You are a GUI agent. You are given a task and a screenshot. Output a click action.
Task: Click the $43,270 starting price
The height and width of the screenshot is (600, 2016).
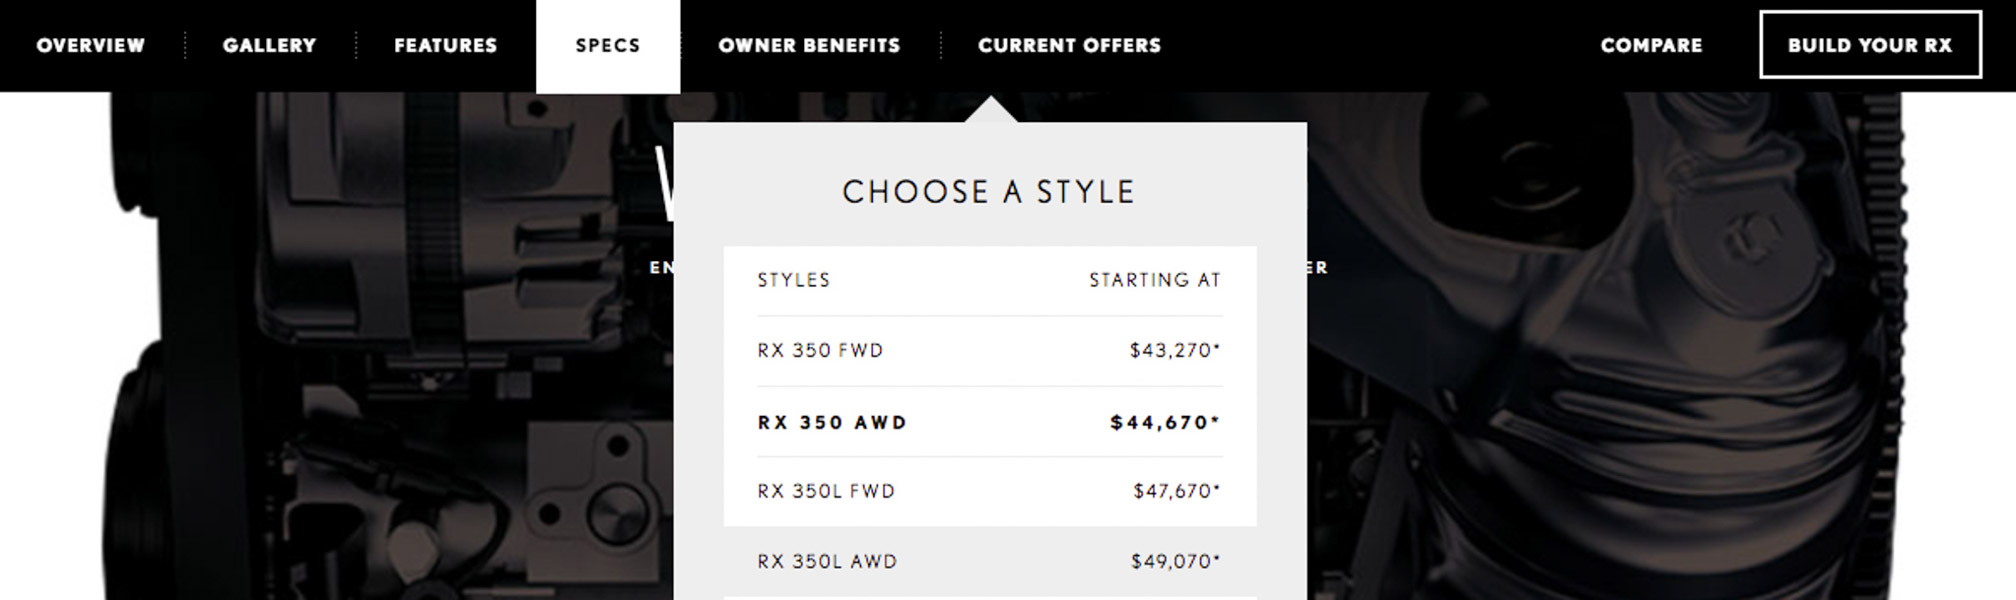coord(1174,351)
